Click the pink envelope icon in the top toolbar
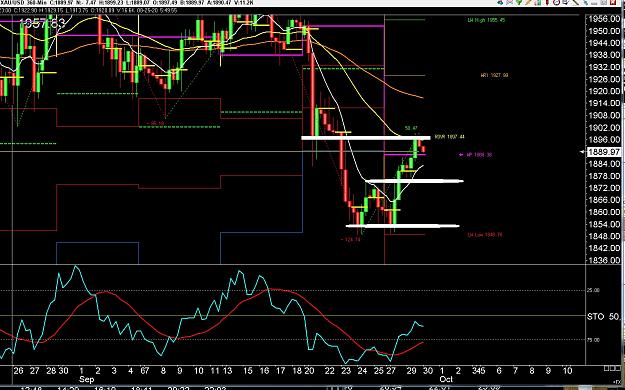 click(509, 2)
